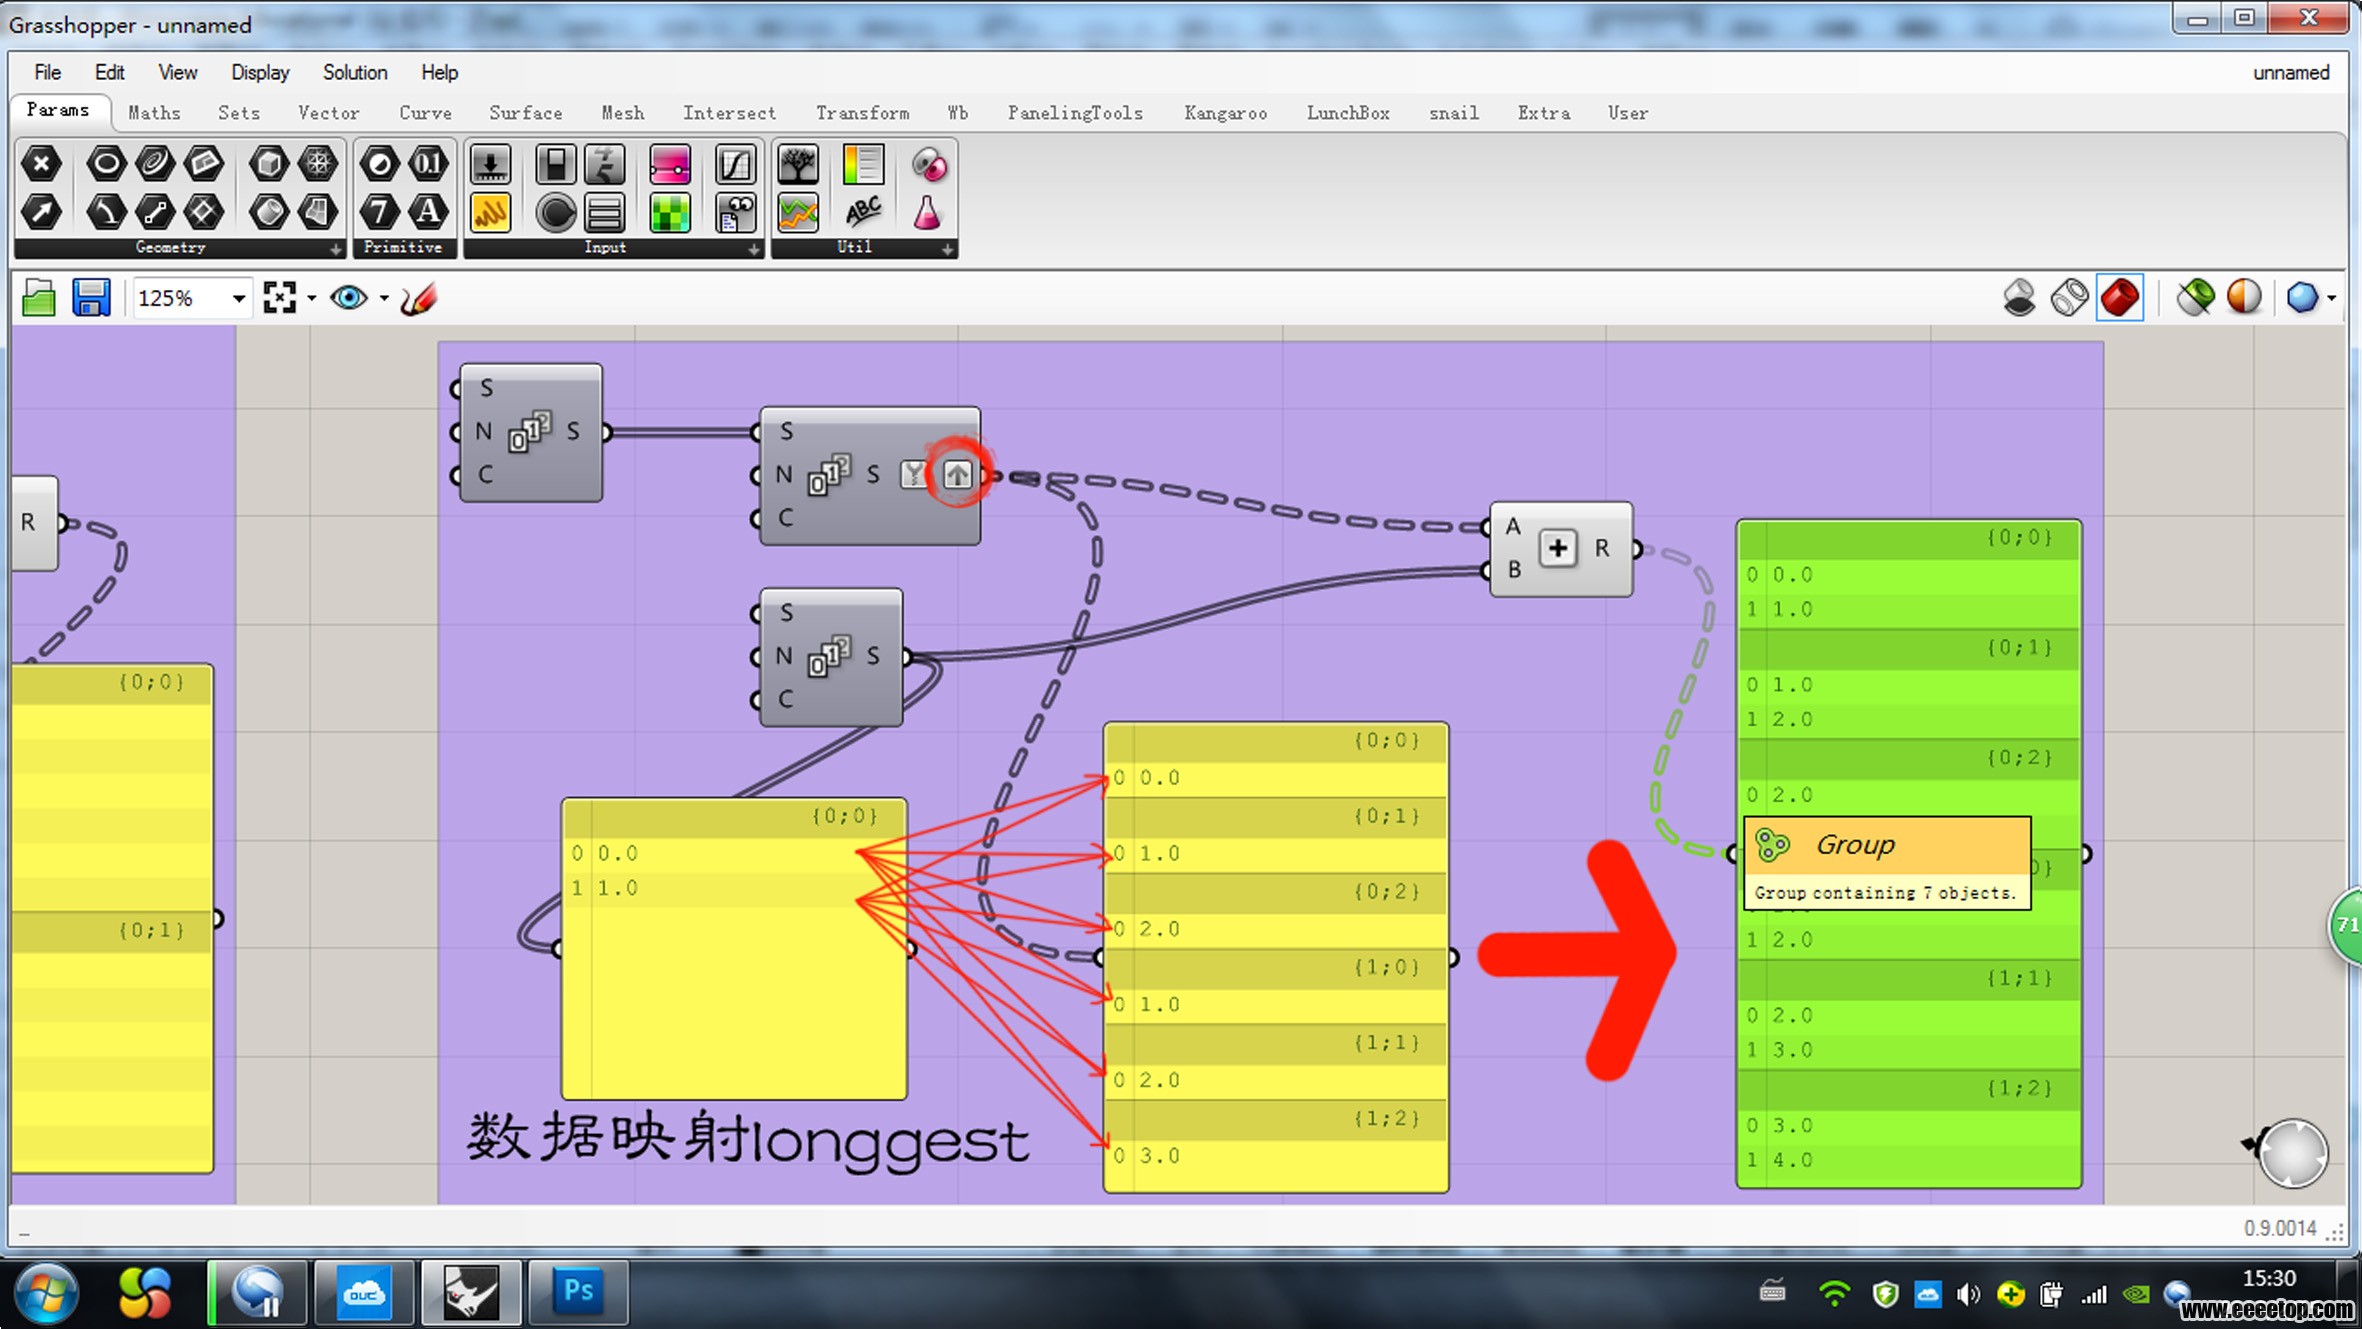
Task: Toggle wireframe preview mode
Action: (x=2069, y=298)
